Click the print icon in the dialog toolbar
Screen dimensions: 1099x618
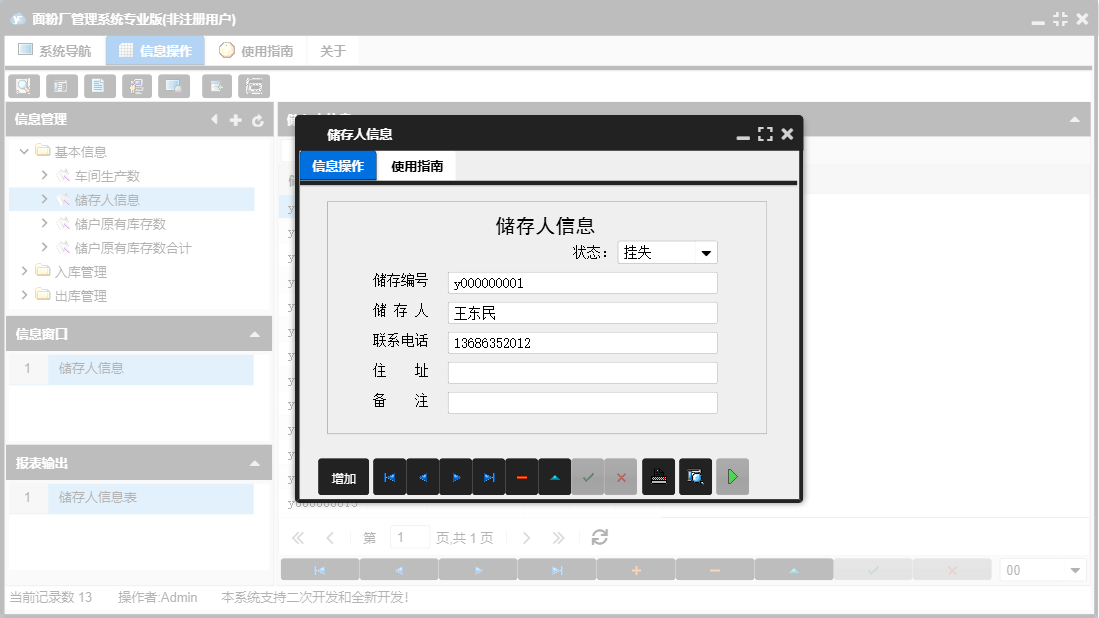[658, 477]
